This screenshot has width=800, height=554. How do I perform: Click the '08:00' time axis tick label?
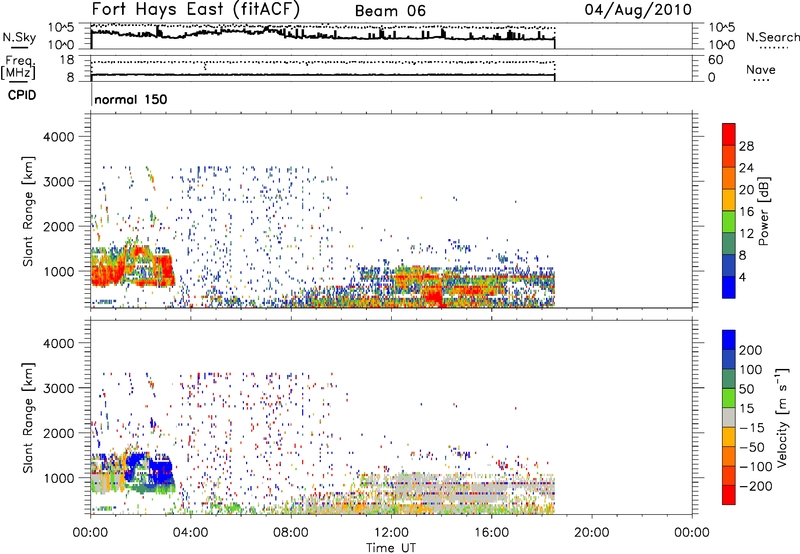coord(291,533)
